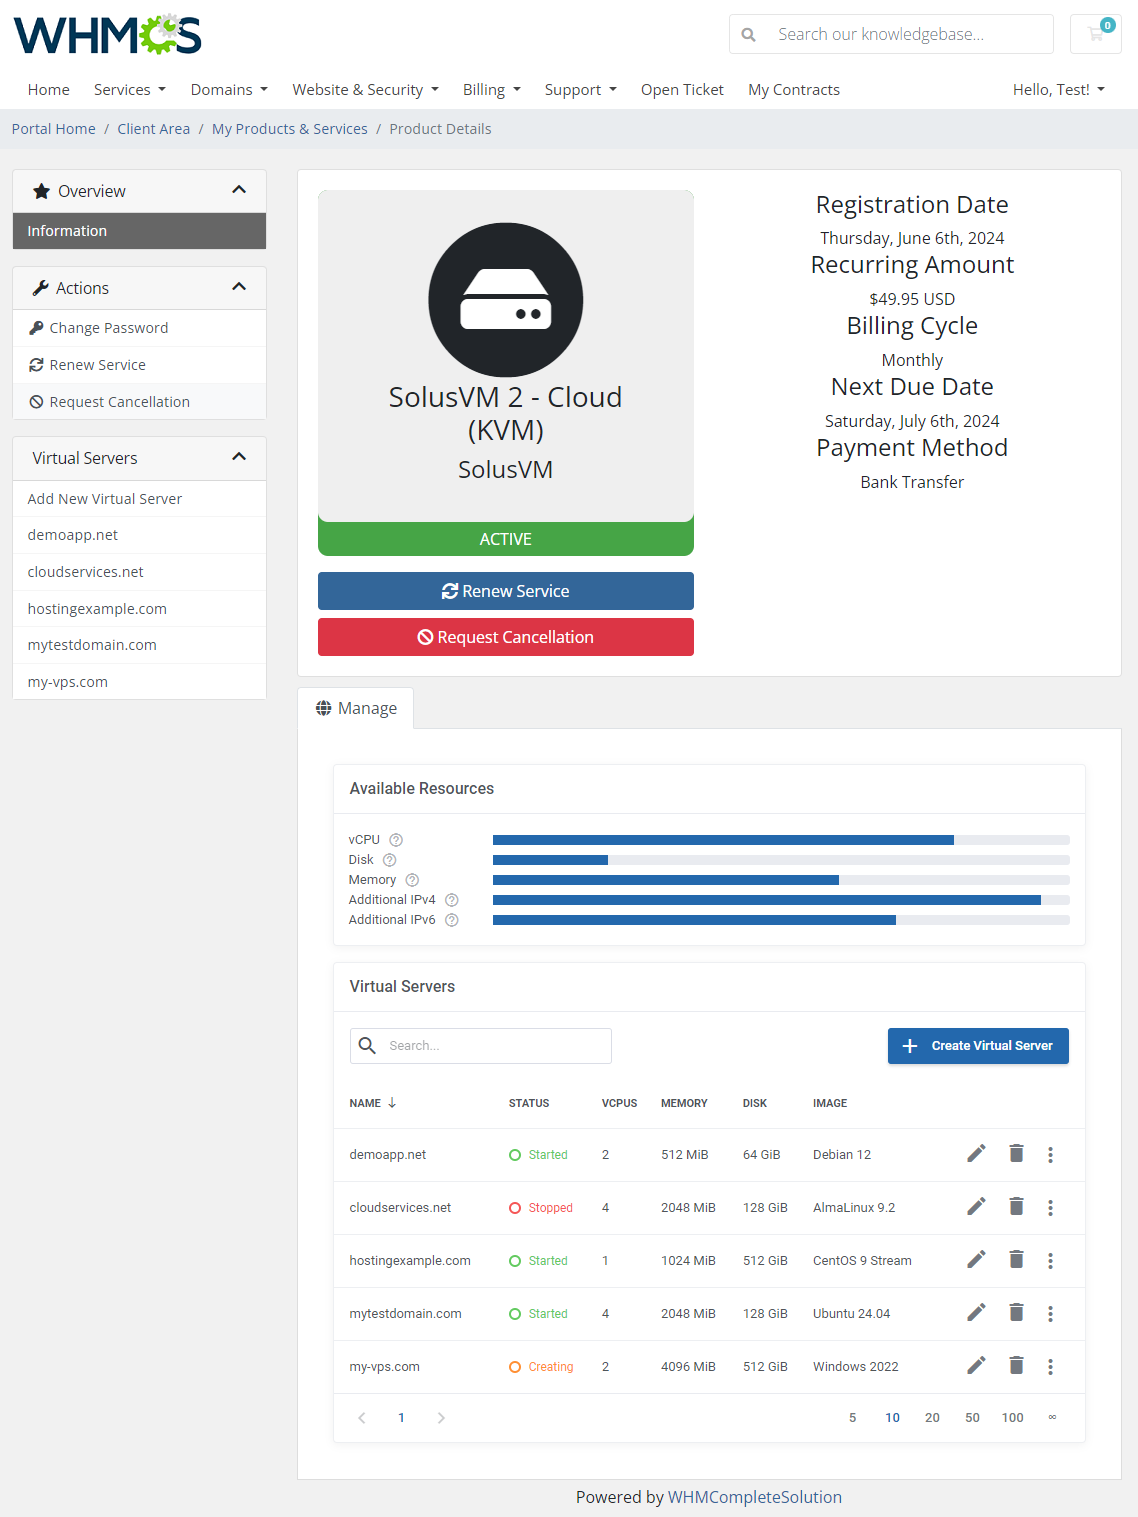Click the refresh icon beside Renew Service
Viewport: 1138px width, 1517px height.
[x=35, y=365]
